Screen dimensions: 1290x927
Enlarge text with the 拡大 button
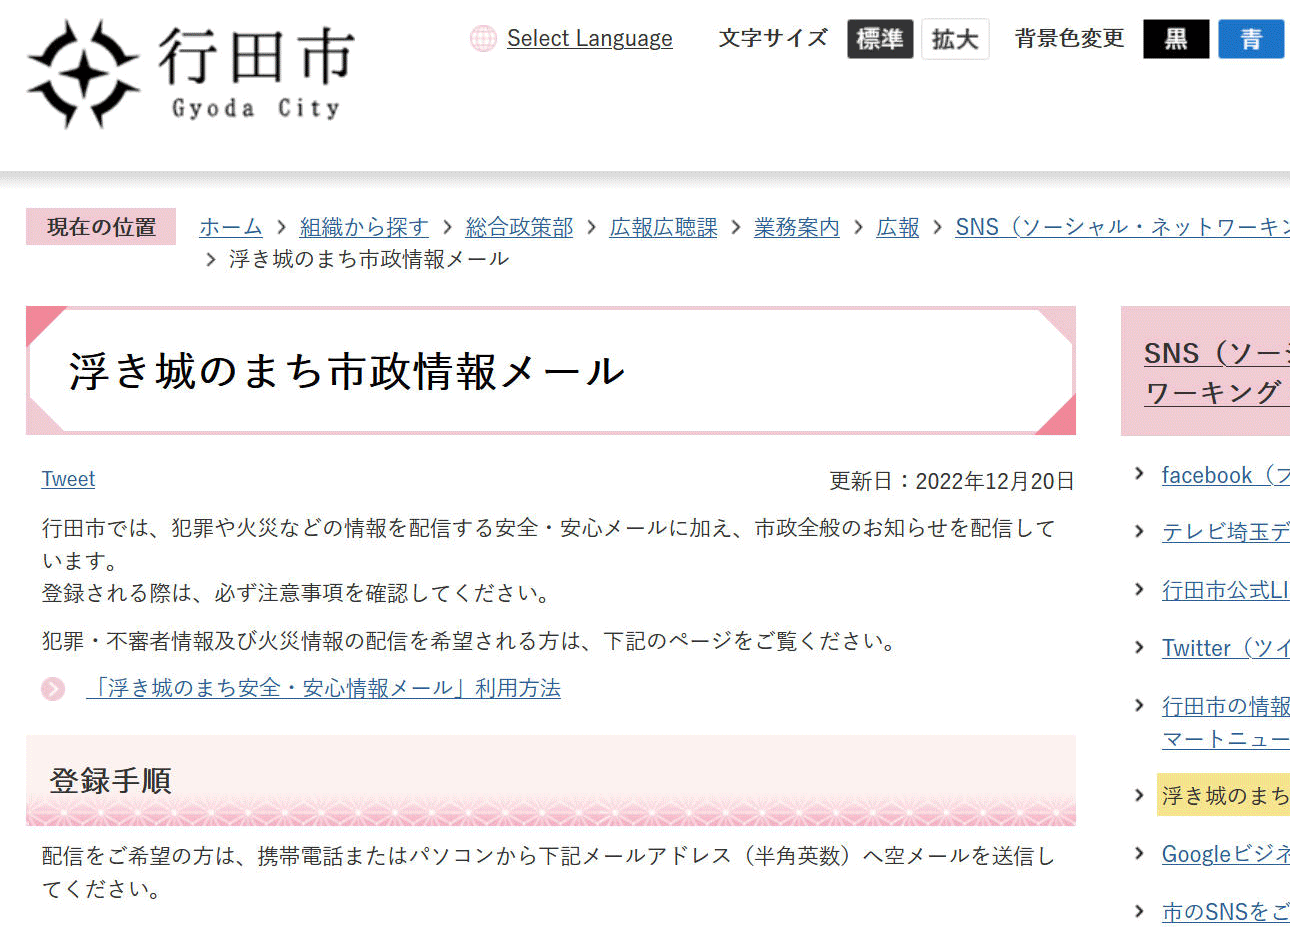coord(954,39)
